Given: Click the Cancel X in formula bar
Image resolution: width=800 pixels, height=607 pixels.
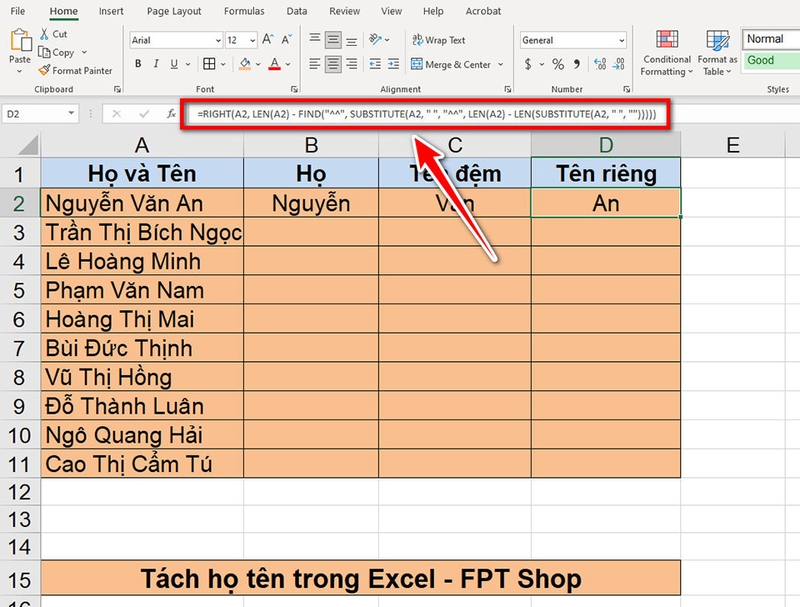Looking at the screenshot, I should (x=116, y=114).
